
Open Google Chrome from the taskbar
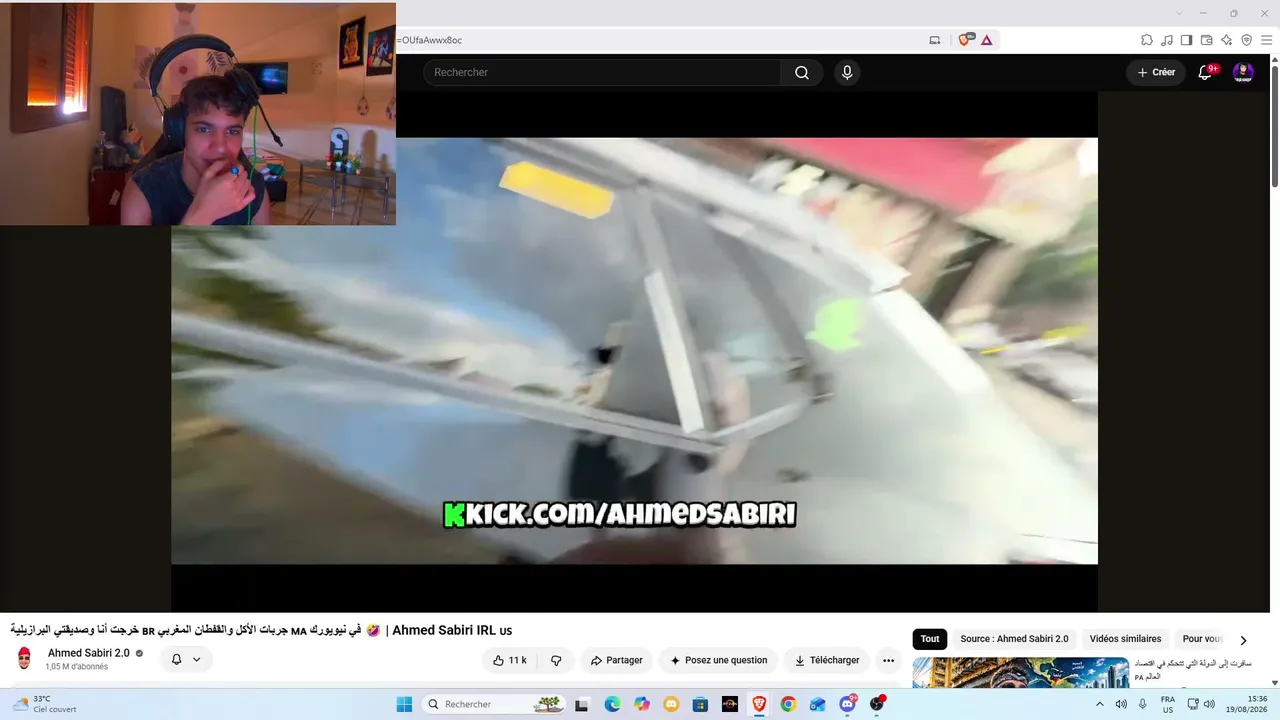788,704
